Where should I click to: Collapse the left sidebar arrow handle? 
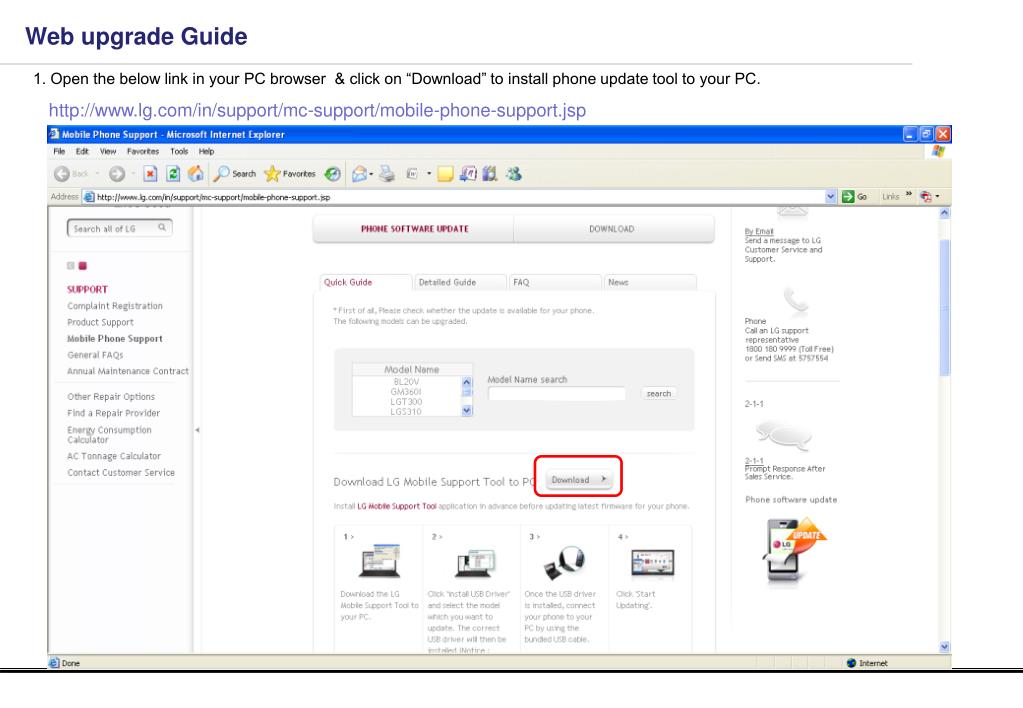197,430
